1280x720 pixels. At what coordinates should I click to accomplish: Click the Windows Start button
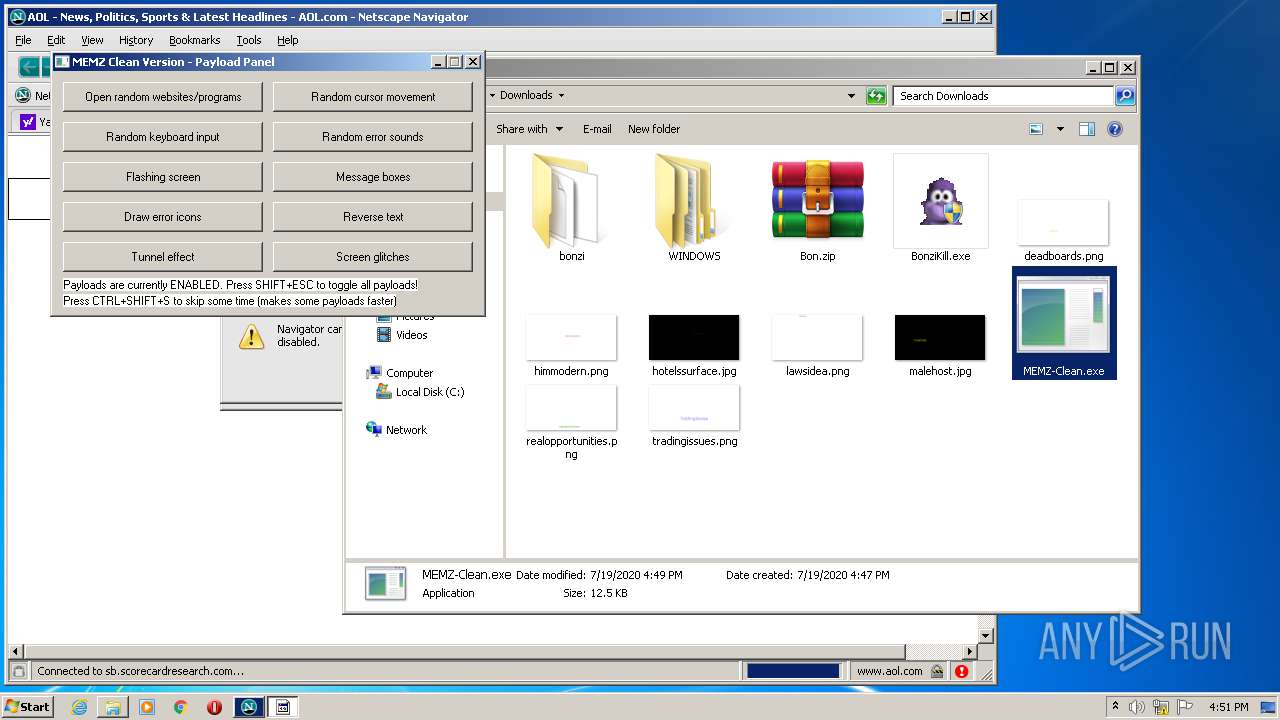pyautogui.click(x=27, y=707)
